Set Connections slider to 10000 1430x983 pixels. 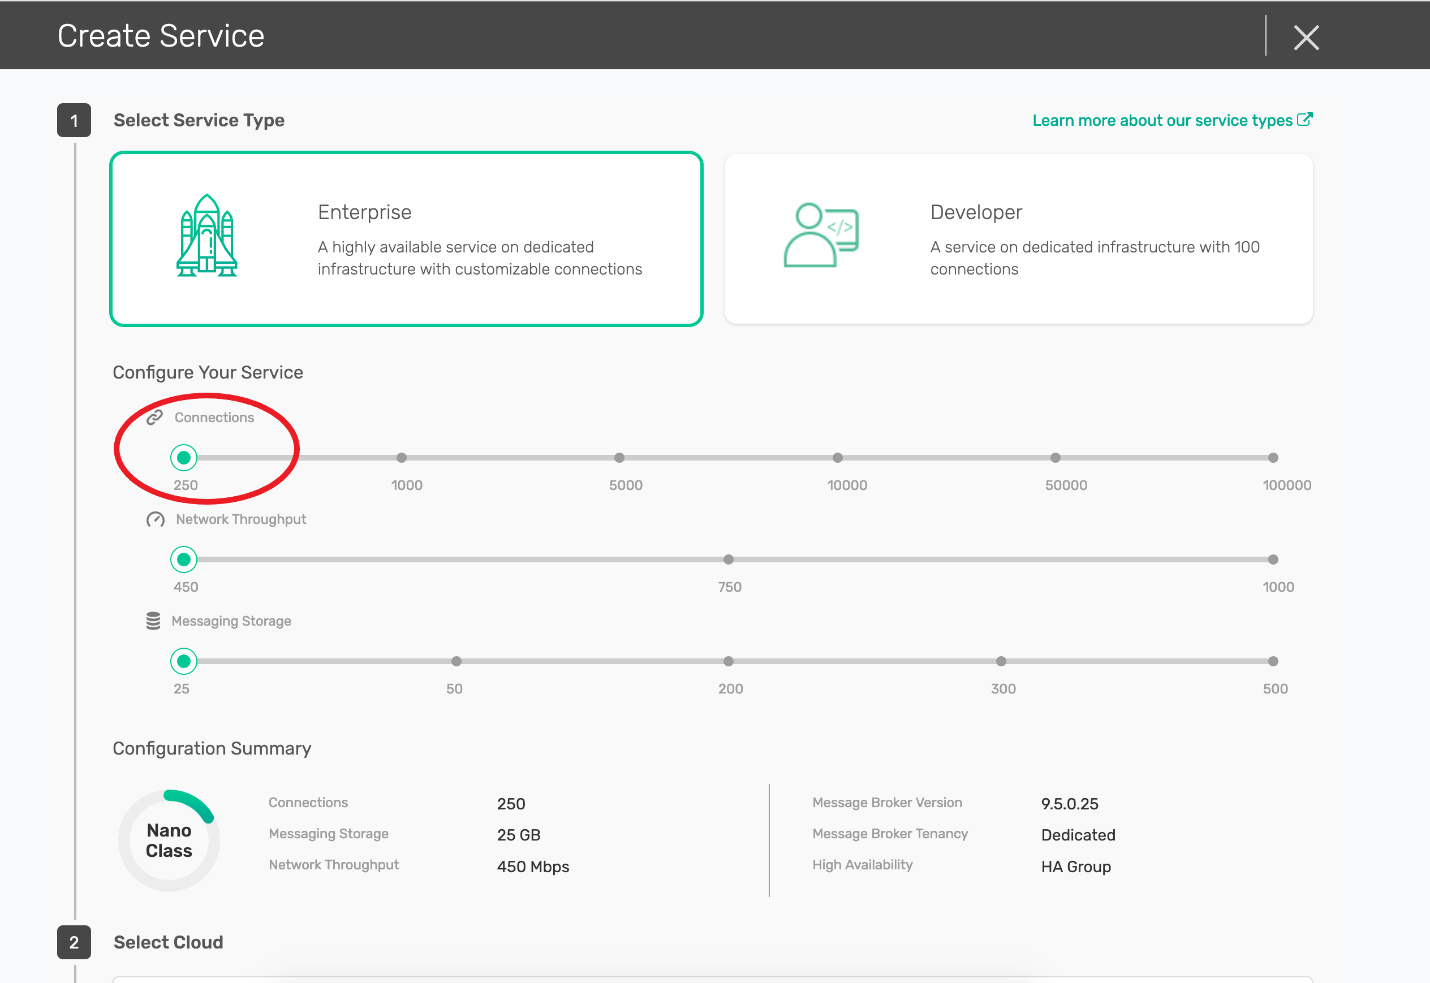coord(837,458)
